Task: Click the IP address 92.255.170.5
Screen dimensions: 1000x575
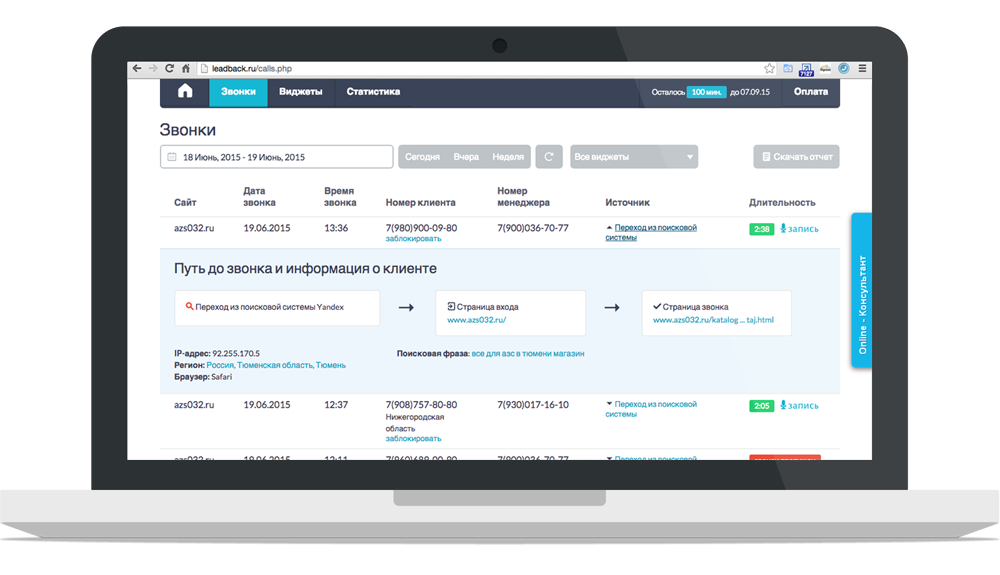Action: pos(236,353)
